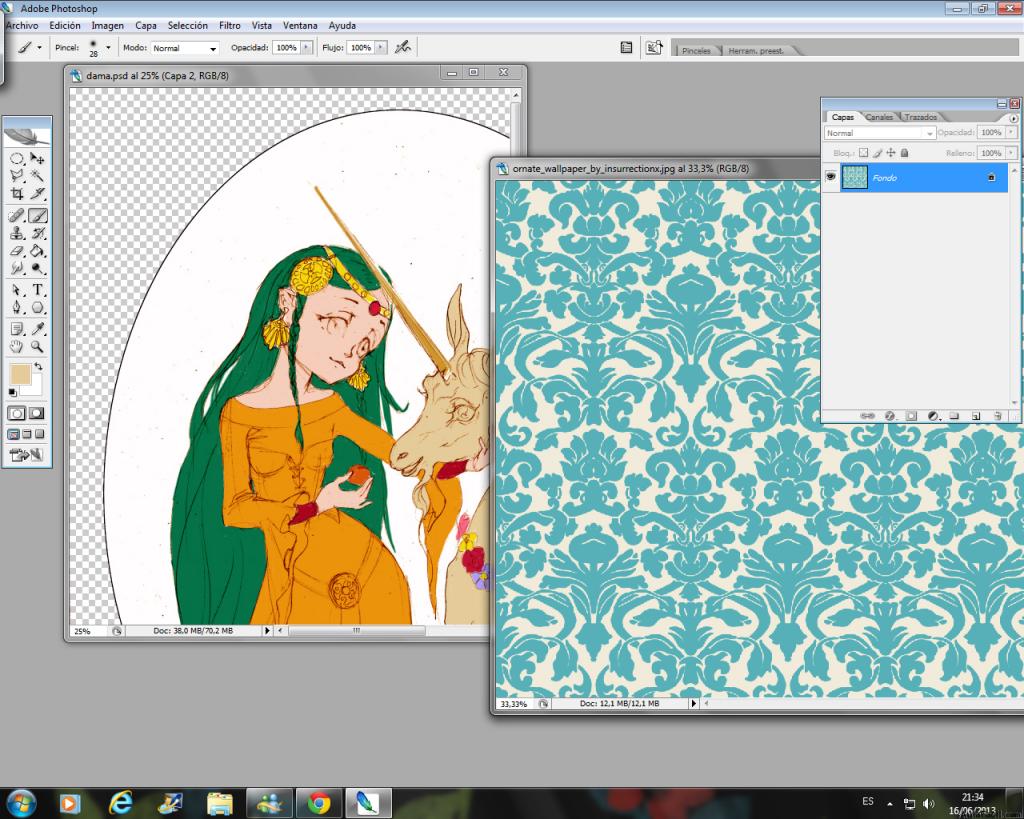Select the Magic Wand tool
Viewport: 1024px width, 819px height.
click(37, 175)
